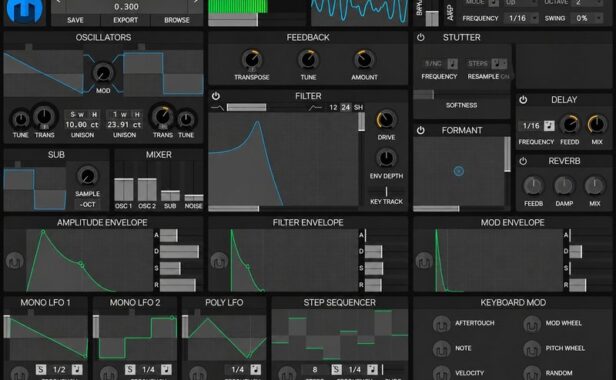Click the Stutter resample tempo note icon
The image size is (616, 380).
click(x=497, y=64)
